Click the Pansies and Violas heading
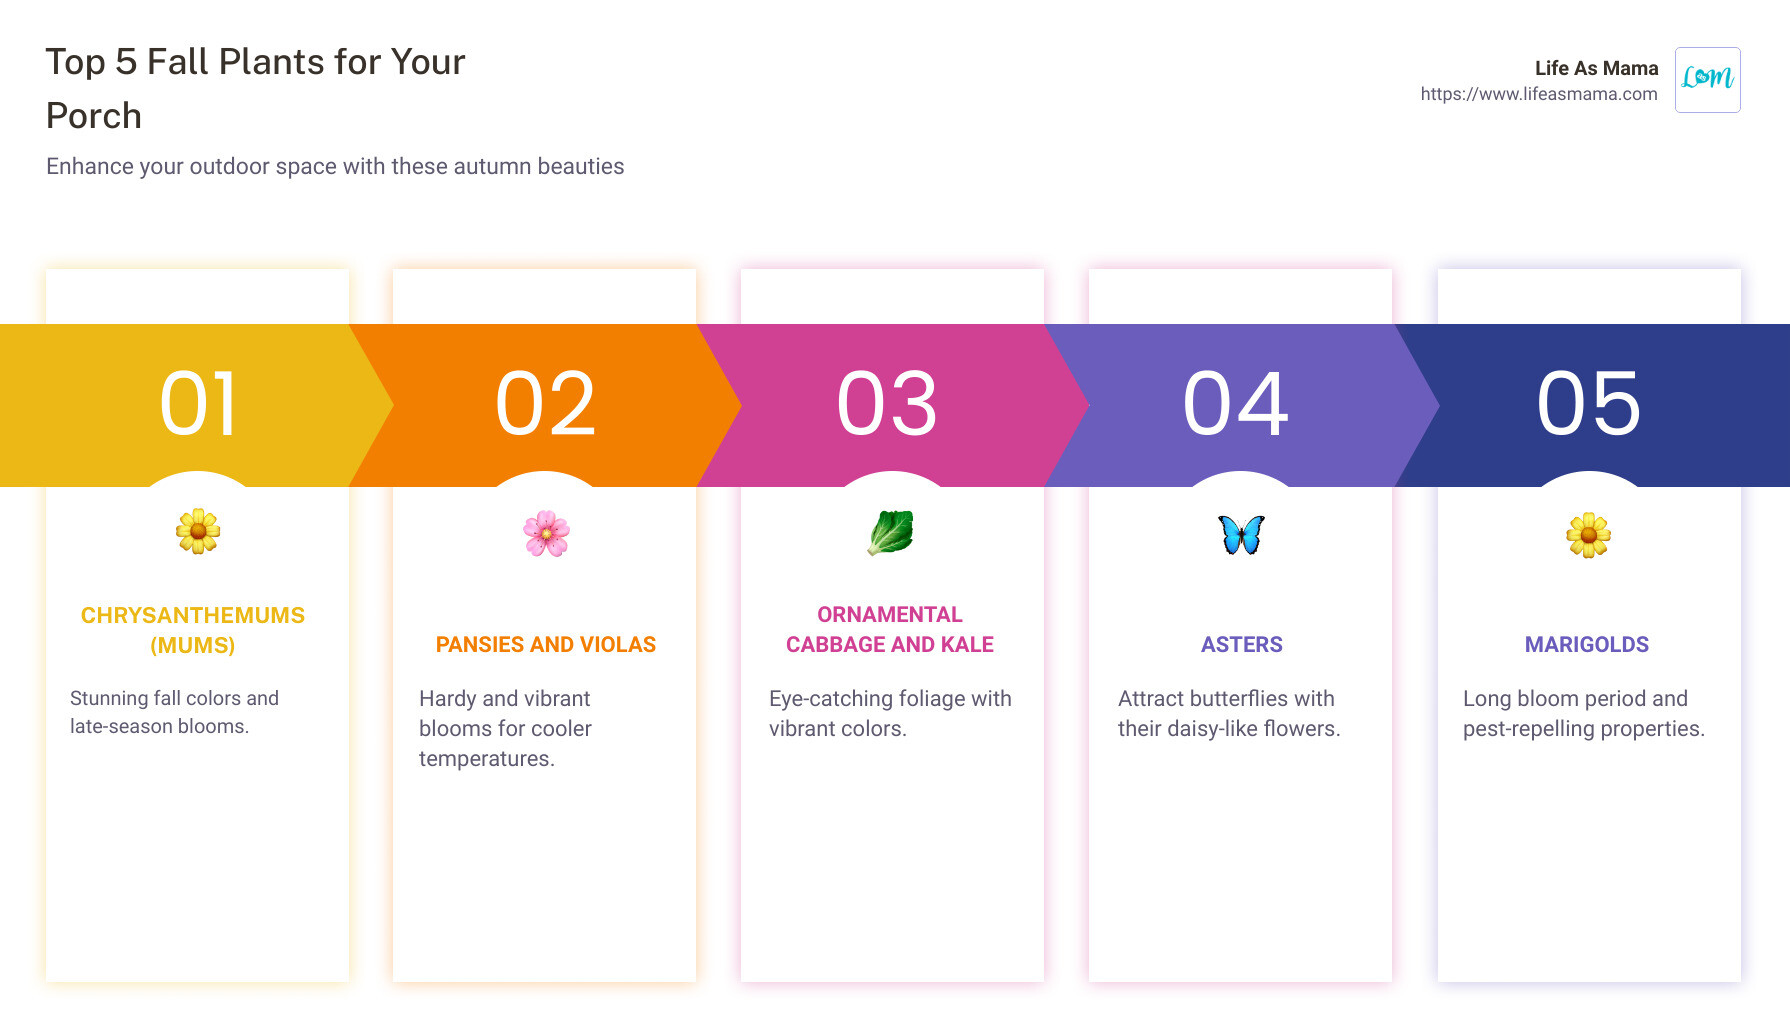1790x1024 pixels. 546,645
